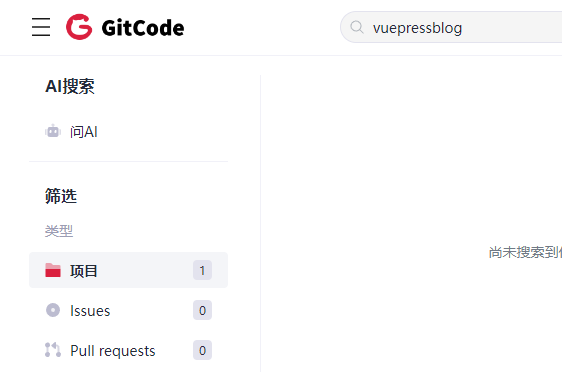Click the robot icon beside 问AI
Image resolution: width=562 pixels, height=372 pixels.
point(53,132)
